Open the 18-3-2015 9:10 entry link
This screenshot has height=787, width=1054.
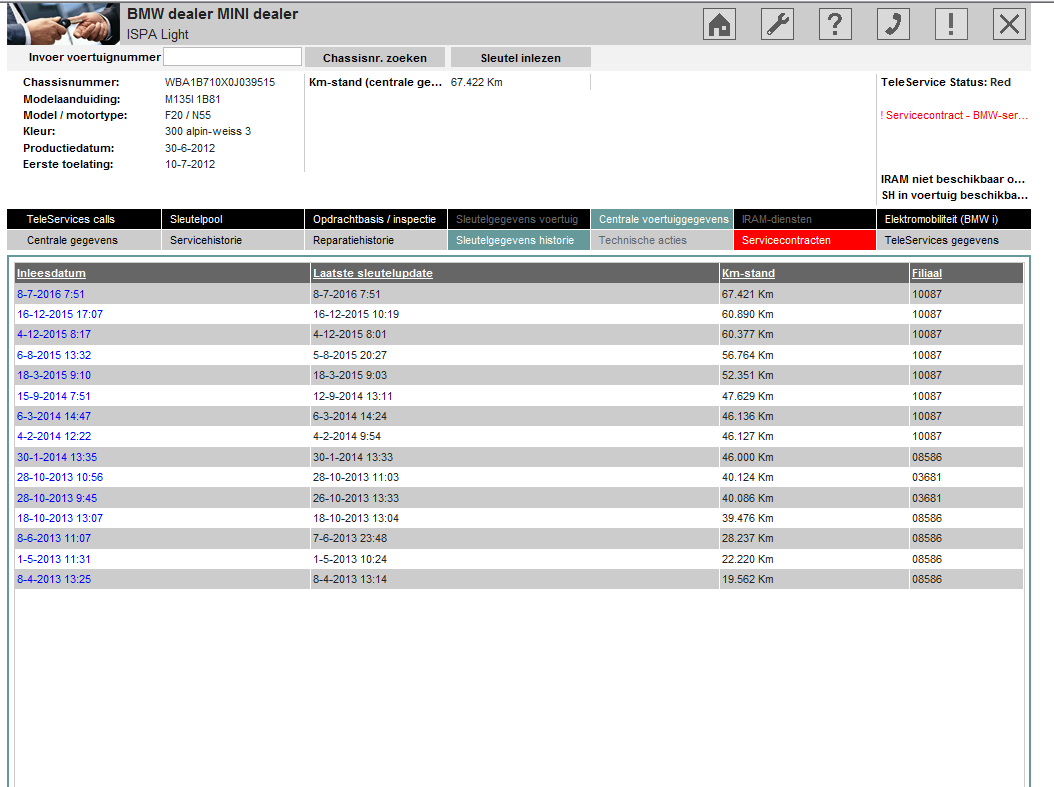pyautogui.click(x=54, y=375)
